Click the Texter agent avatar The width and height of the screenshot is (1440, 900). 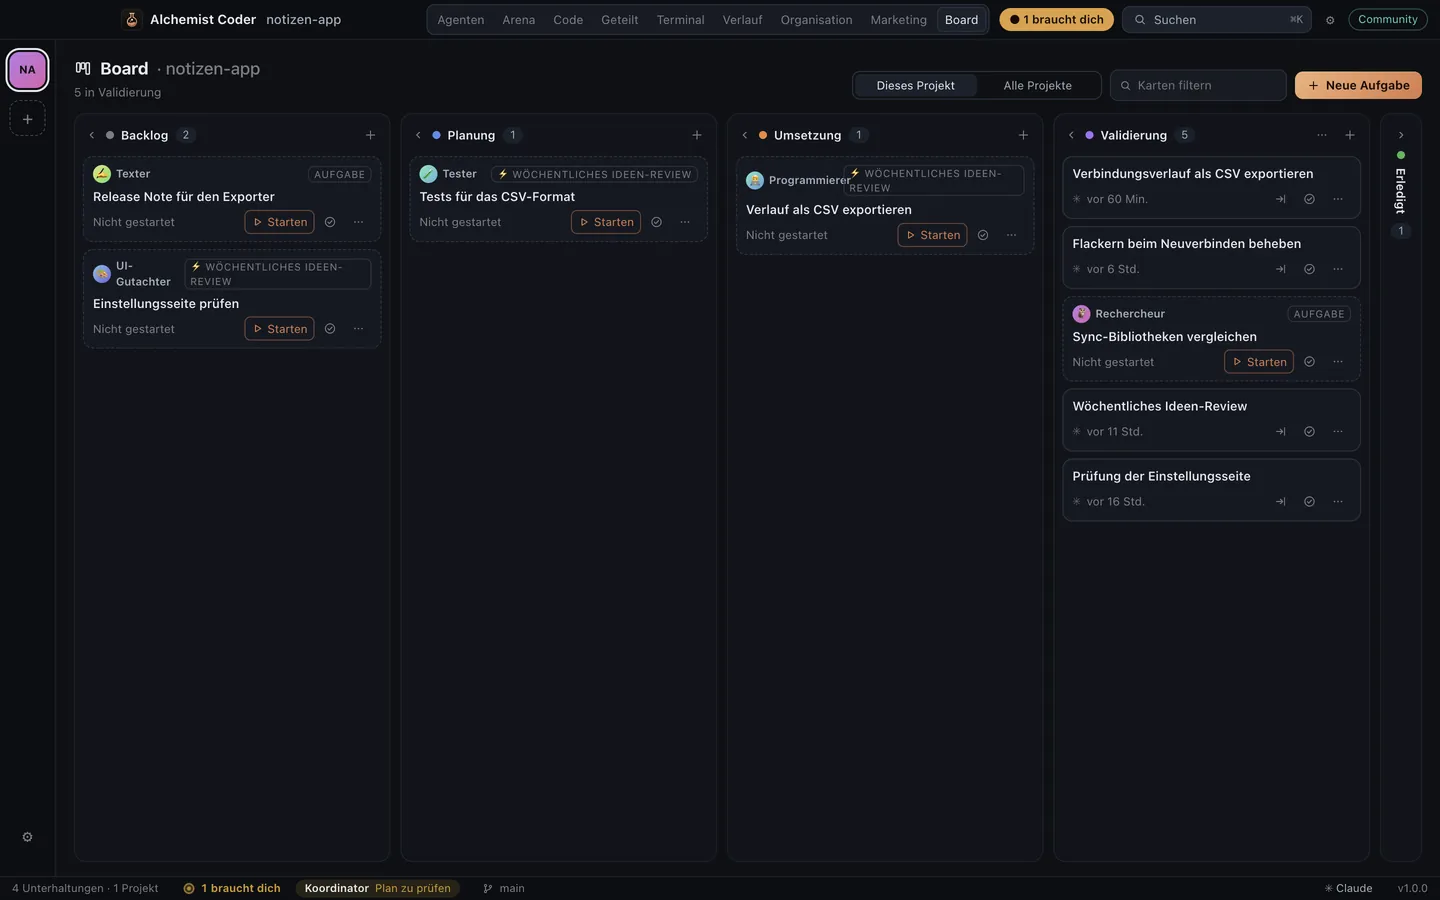[x=102, y=174]
